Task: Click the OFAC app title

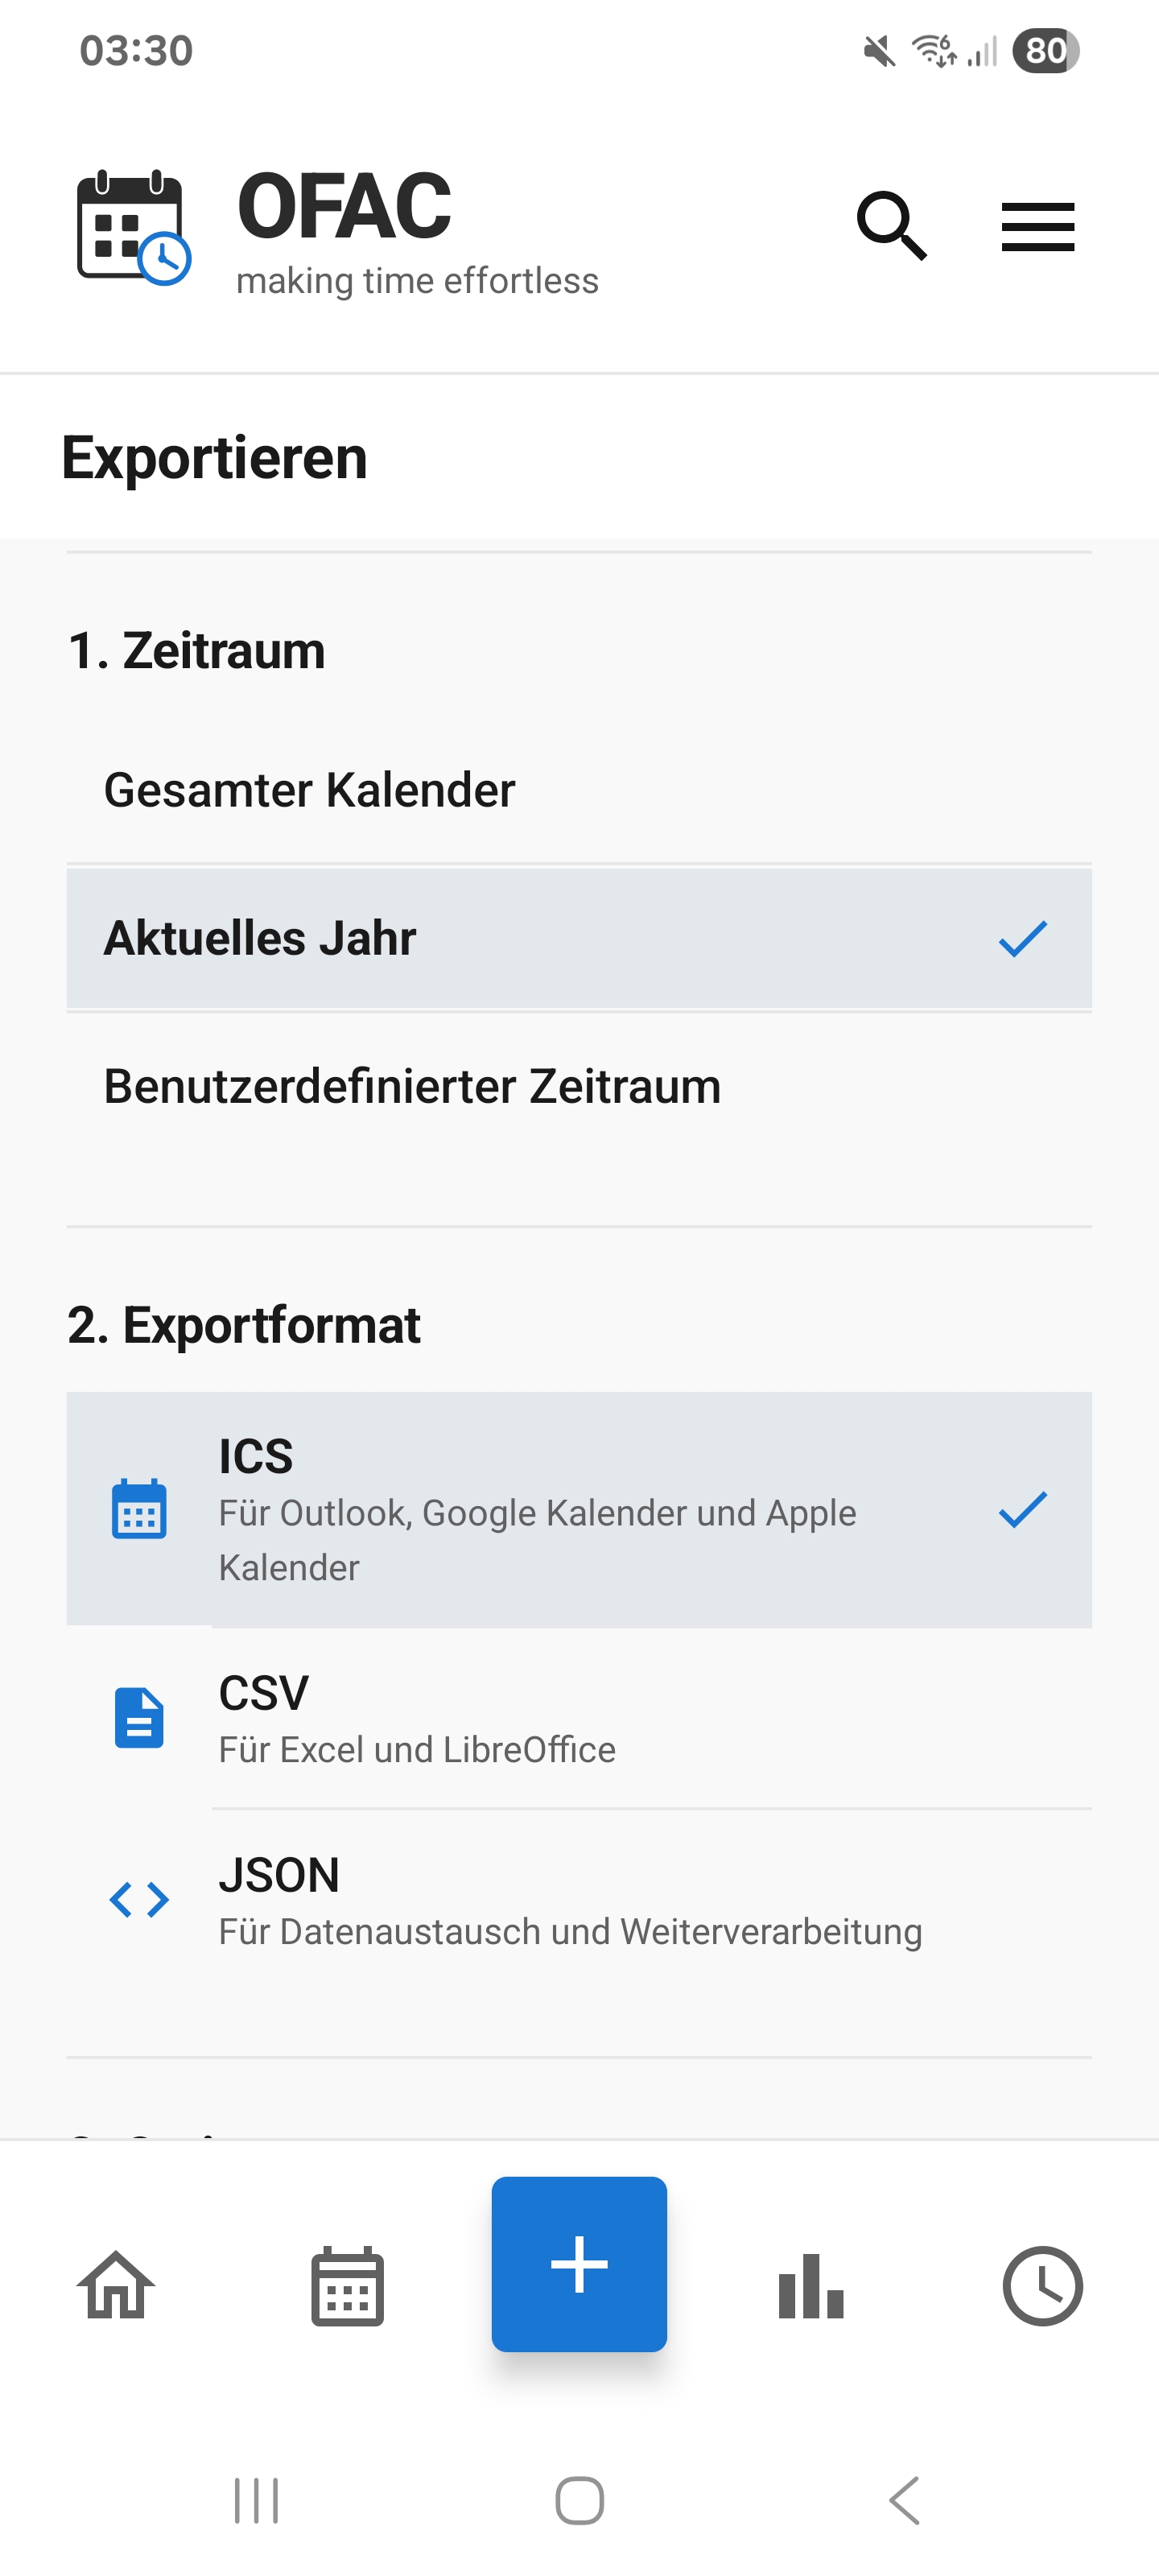Action: tap(344, 206)
